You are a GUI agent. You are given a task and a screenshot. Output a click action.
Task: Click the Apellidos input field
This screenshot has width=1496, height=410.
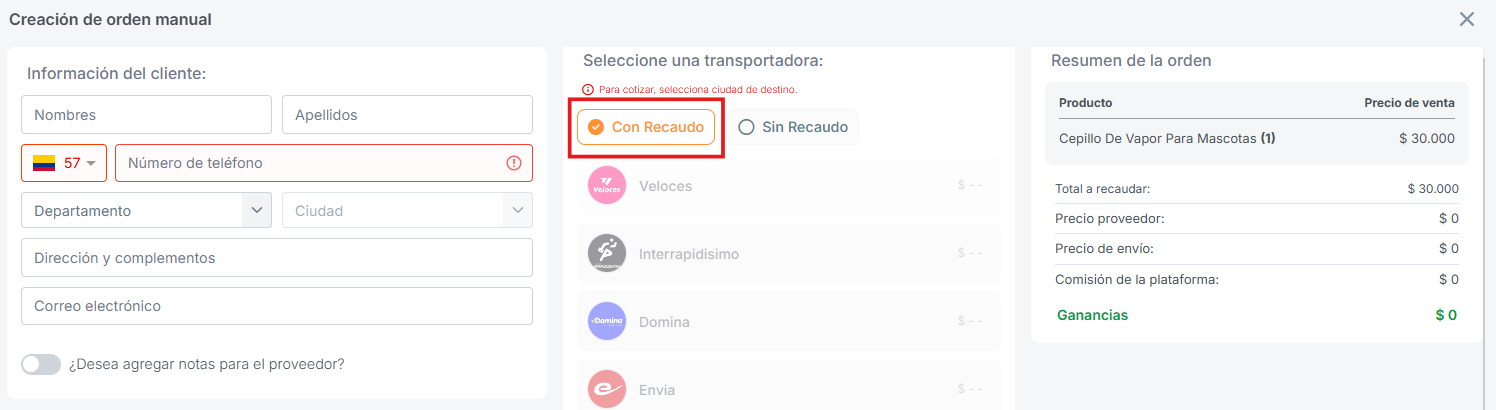[407, 115]
